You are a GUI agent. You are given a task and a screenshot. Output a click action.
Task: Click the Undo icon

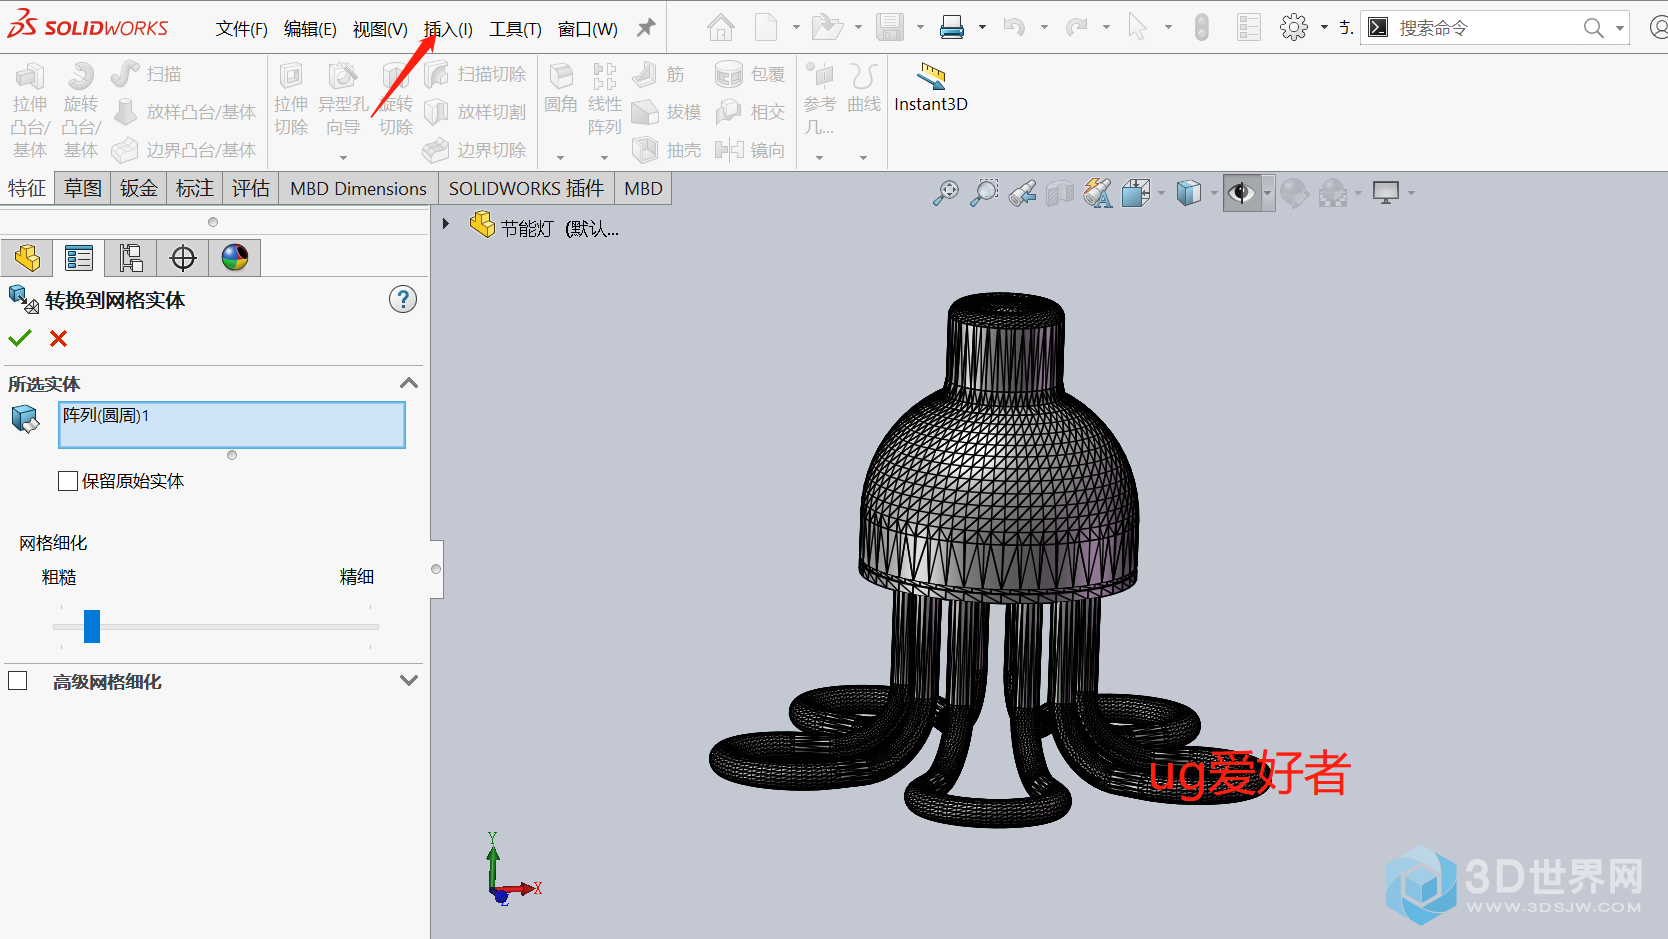[x=1014, y=27]
